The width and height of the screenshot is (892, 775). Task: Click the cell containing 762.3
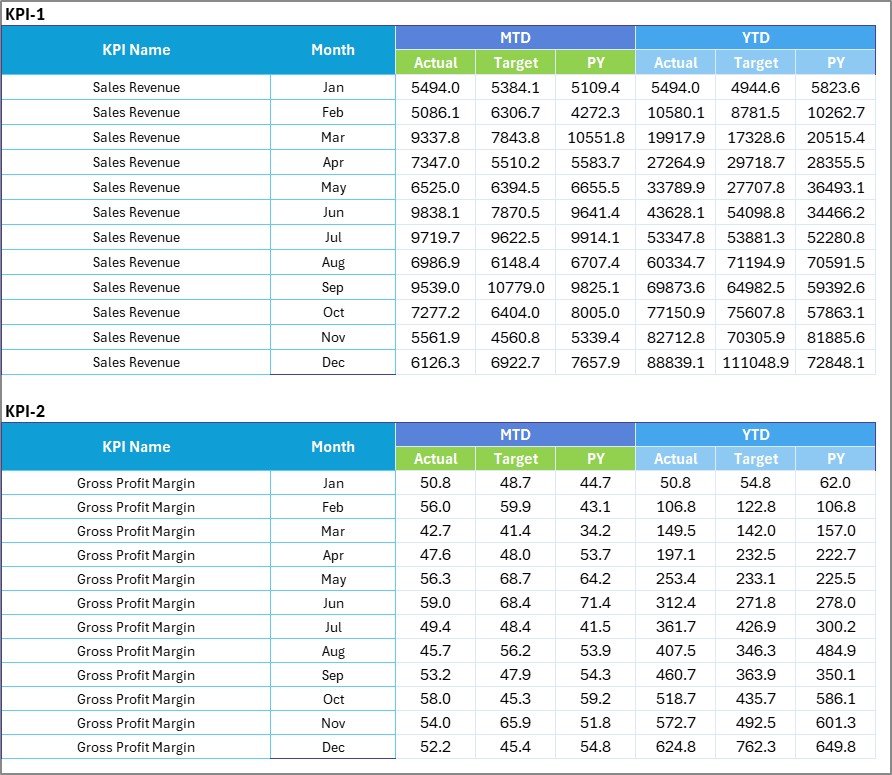coord(755,747)
